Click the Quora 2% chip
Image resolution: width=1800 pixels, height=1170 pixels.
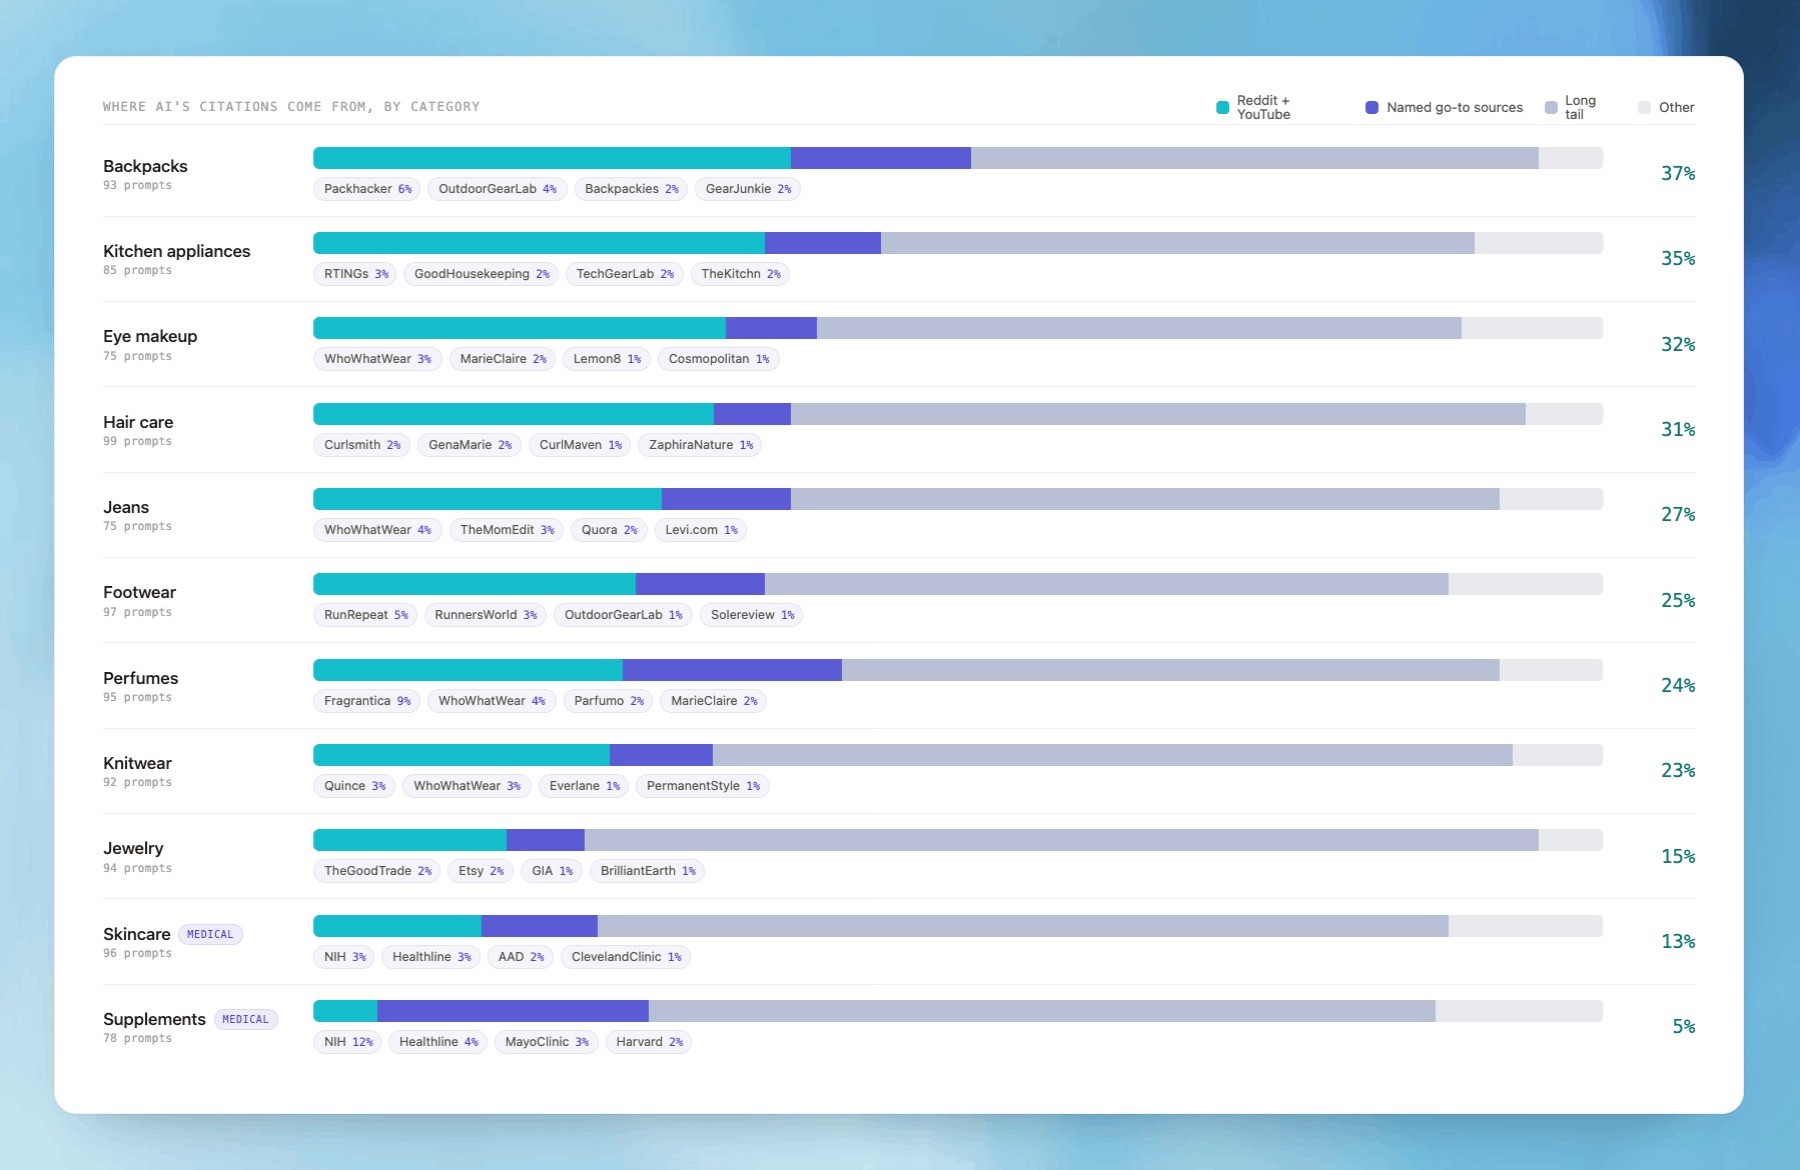[609, 530]
